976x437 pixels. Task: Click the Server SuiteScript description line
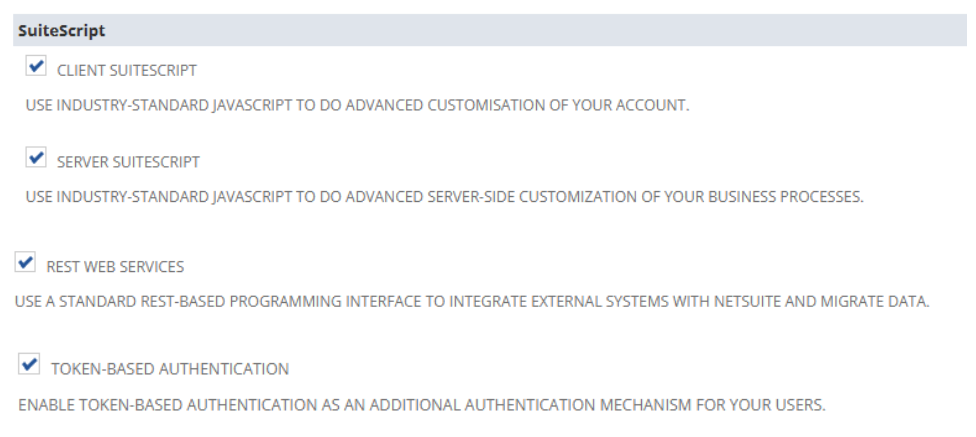[444, 197]
